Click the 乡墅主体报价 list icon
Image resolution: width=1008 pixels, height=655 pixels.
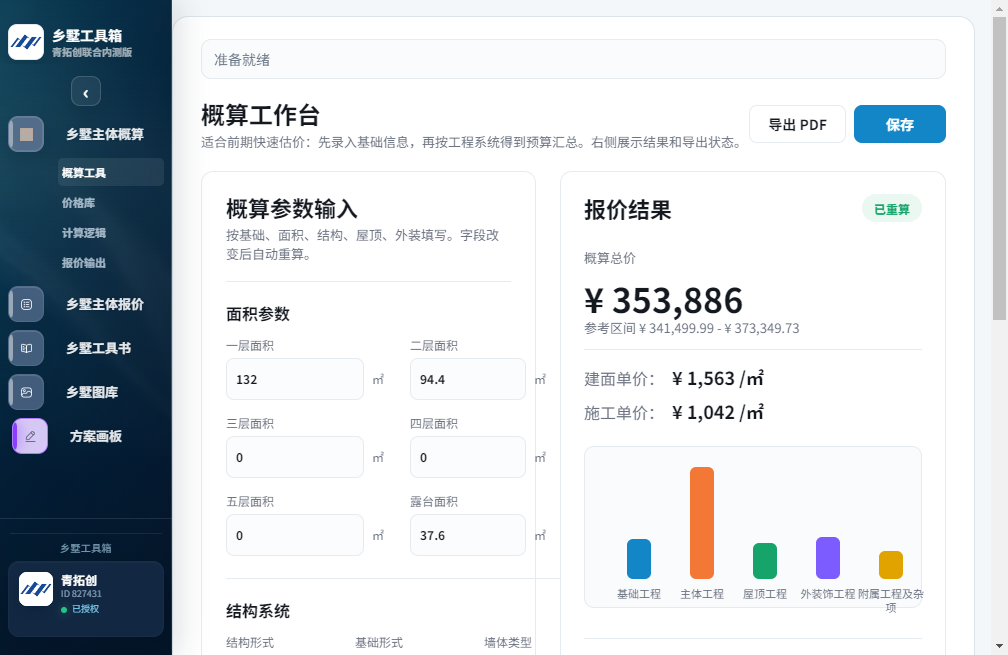[x=26, y=304]
